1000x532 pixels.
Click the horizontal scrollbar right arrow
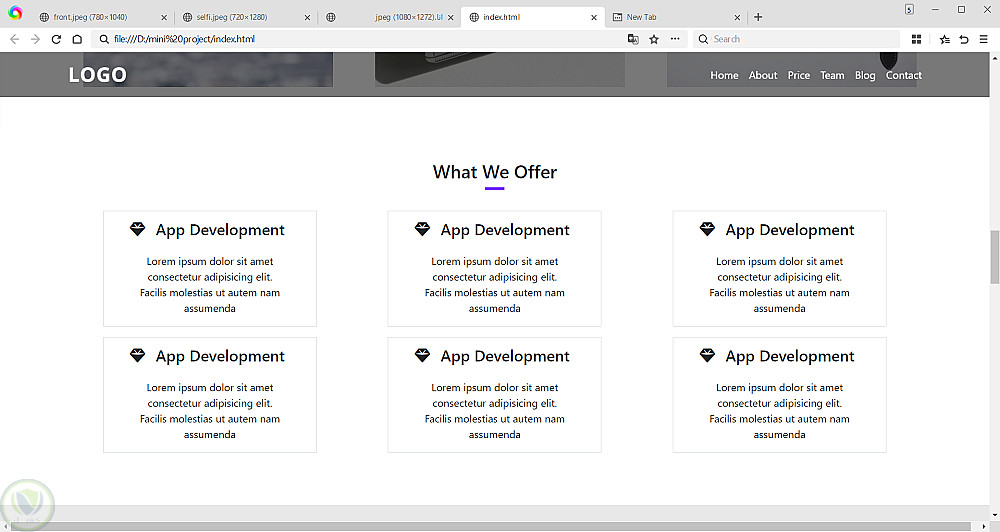[x=983, y=526]
